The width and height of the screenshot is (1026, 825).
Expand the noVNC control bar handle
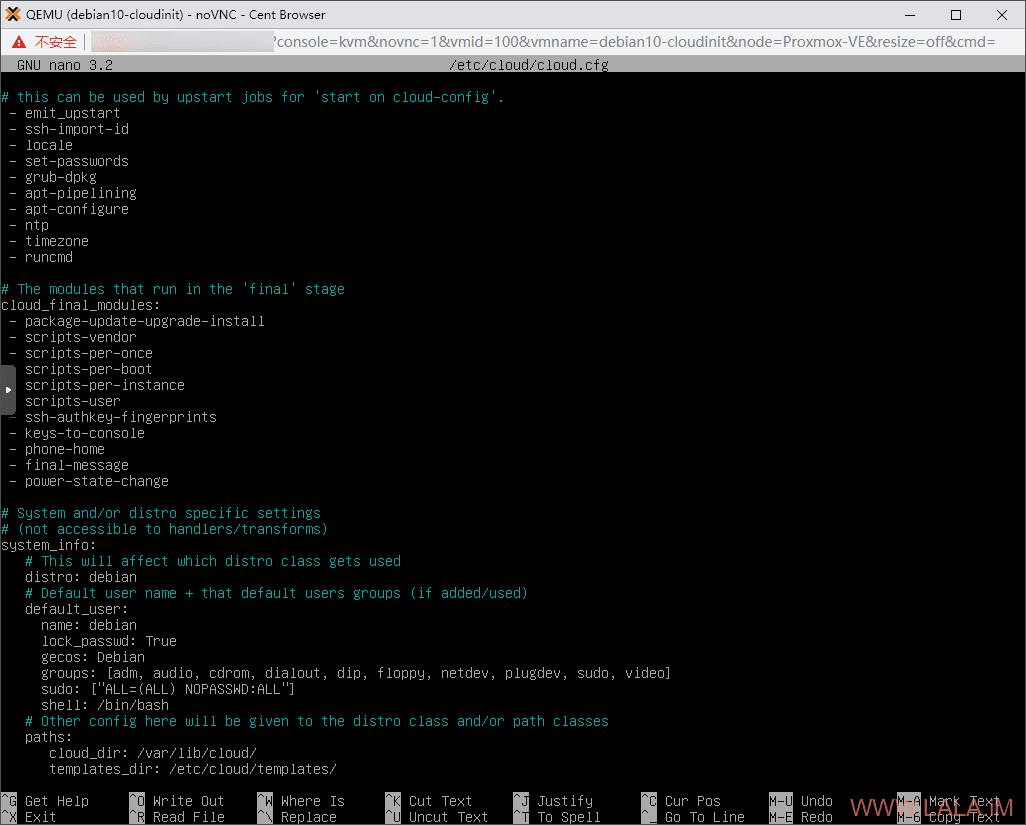[x=8, y=390]
